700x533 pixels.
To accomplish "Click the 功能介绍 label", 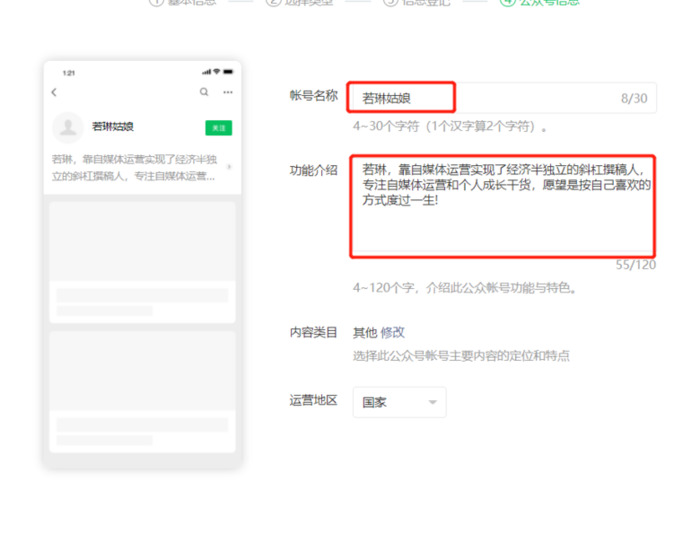I will click(x=313, y=170).
